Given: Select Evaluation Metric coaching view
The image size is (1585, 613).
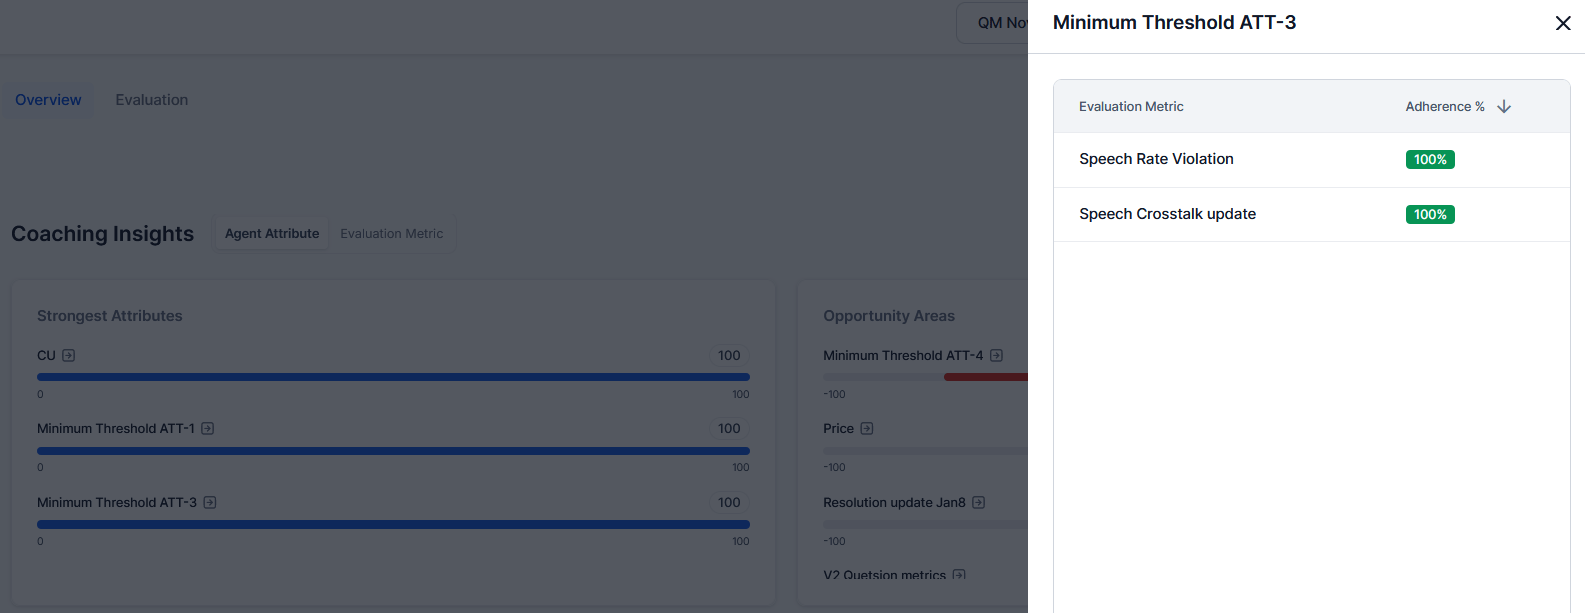Looking at the screenshot, I should (392, 233).
